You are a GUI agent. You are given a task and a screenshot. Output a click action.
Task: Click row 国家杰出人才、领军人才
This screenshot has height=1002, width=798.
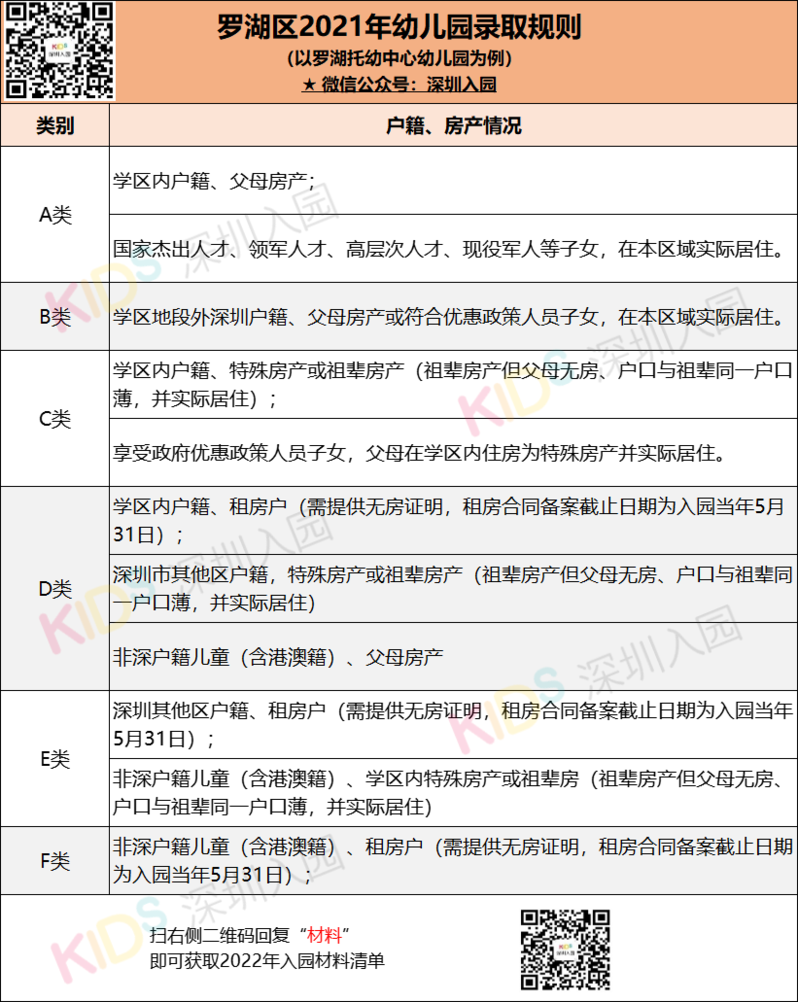pos(454,249)
